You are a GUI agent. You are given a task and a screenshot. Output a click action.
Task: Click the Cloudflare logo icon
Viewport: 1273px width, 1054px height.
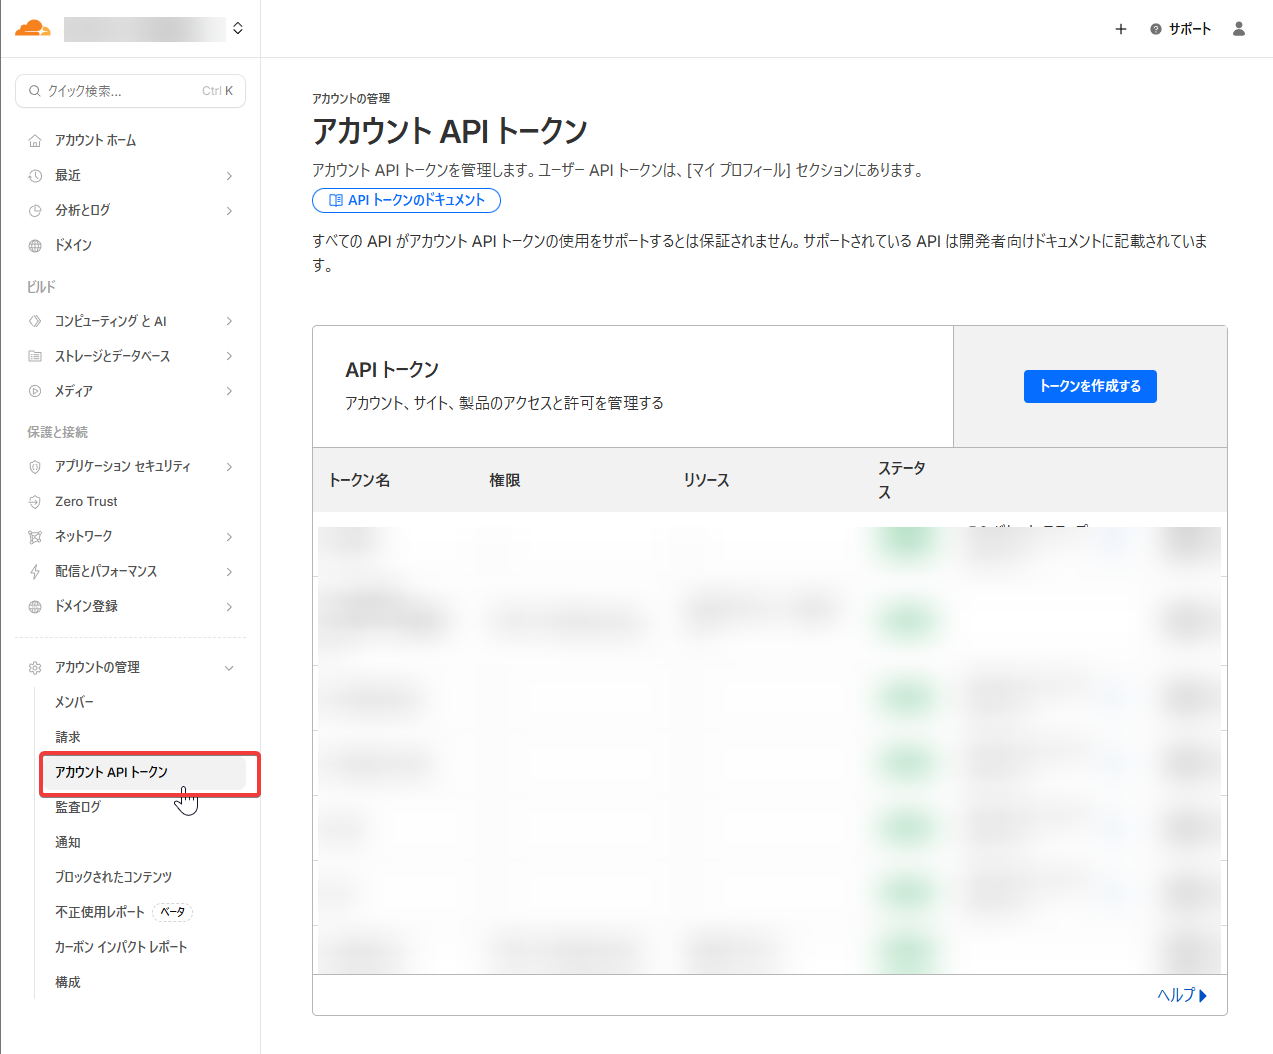[x=32, y=28]
